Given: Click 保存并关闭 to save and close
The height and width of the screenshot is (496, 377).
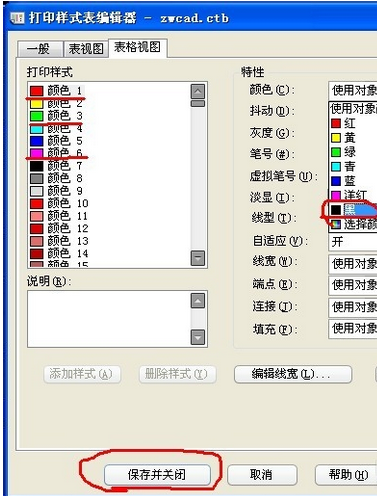Looking at the screenshot, I should coord(157,475).
